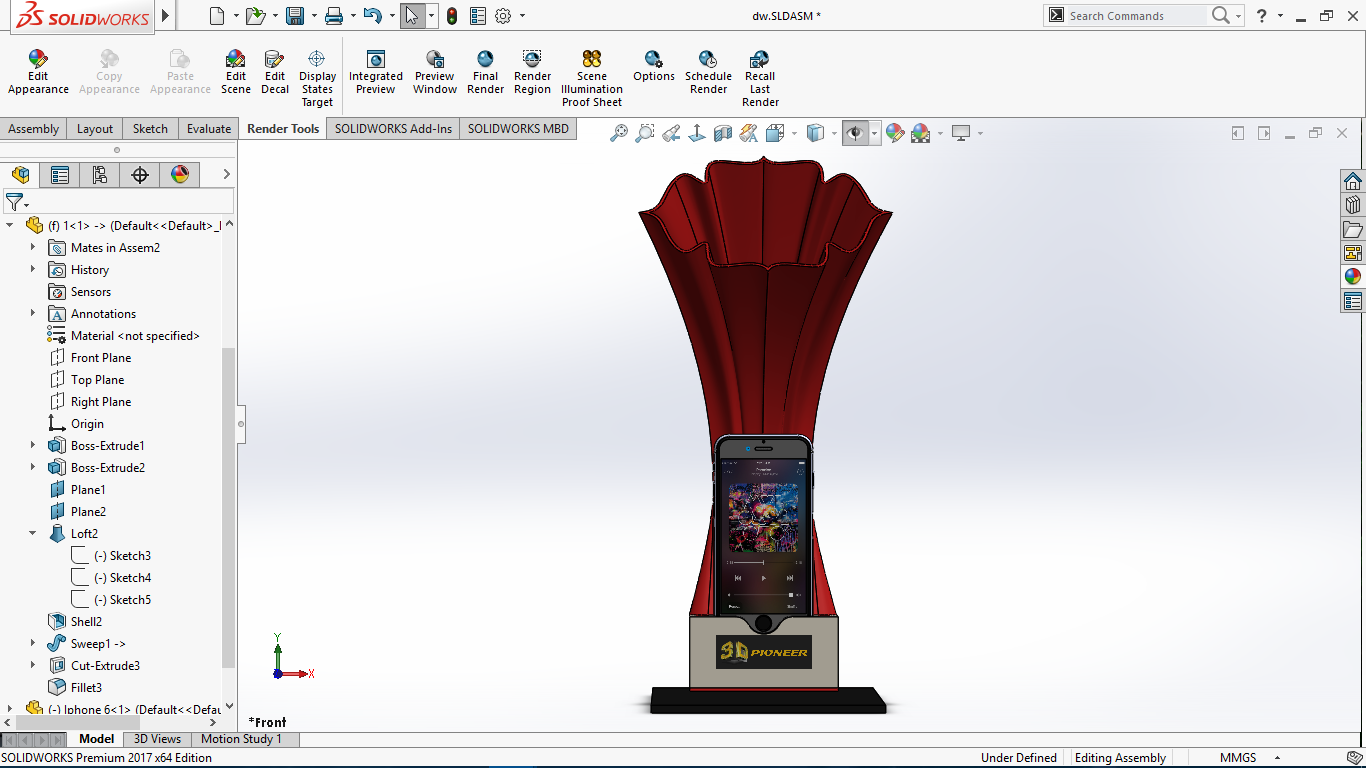Viewport: 1366px width, 768px height.
Task: Click the Zoom to Area icon
Action: point(645,133)
